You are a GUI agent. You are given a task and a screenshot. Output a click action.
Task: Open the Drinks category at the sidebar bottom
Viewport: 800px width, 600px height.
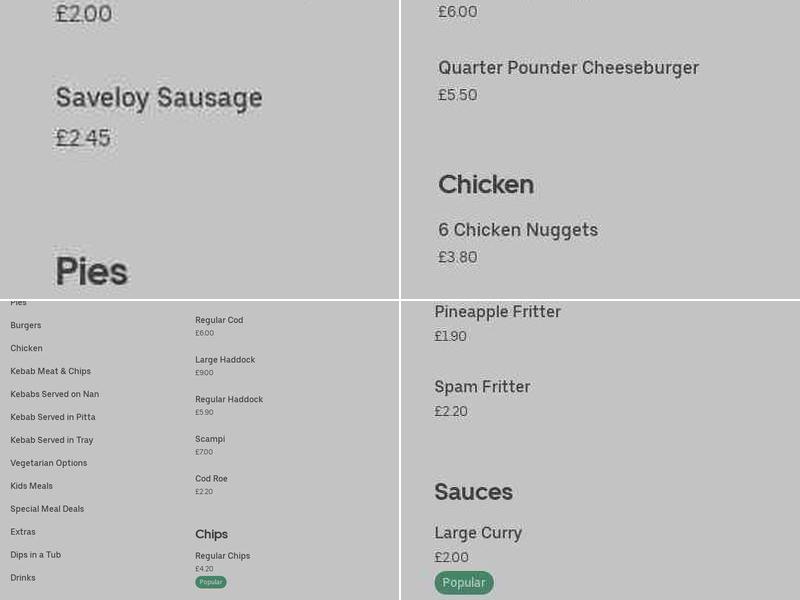click(22, 577)
